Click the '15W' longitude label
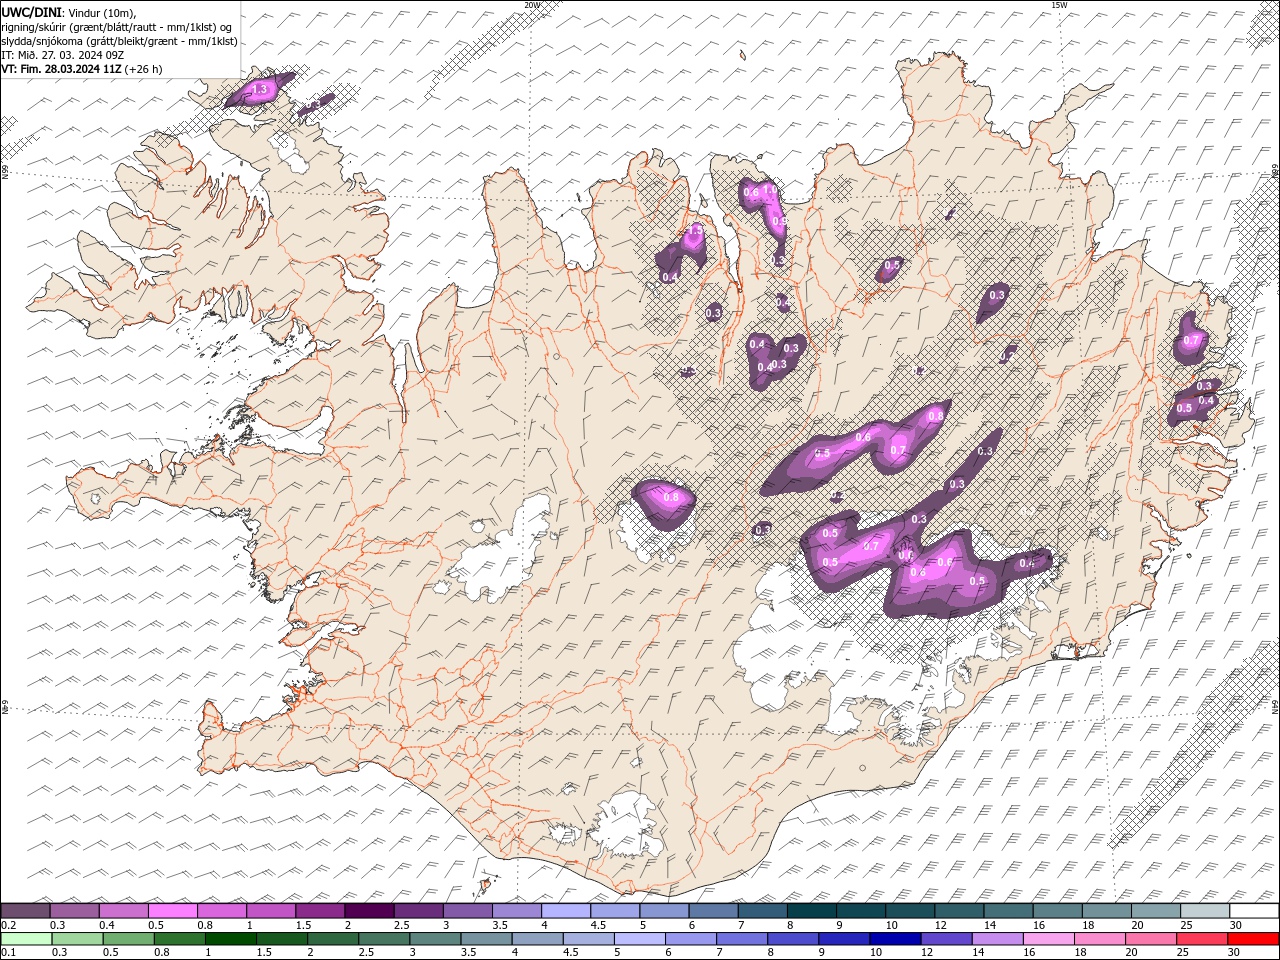This screenshot has width=1280, height=960. [1059, 5]
